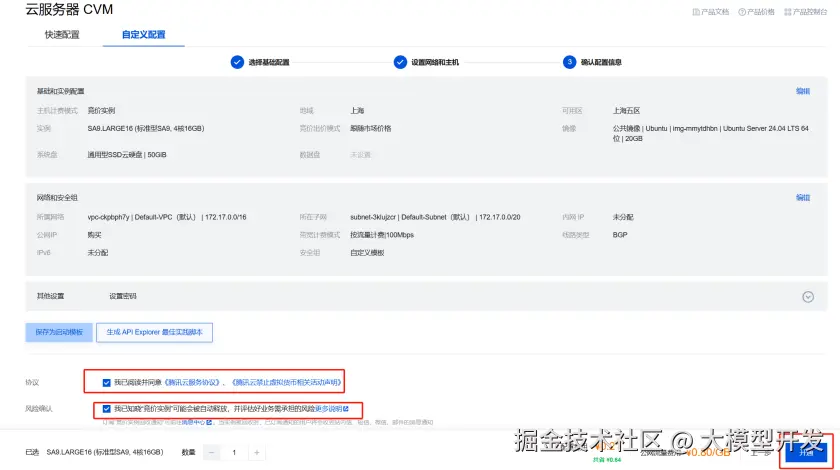Open 产品文档 documentation link
The image size is (840, 470).
(x=710, y=12)
